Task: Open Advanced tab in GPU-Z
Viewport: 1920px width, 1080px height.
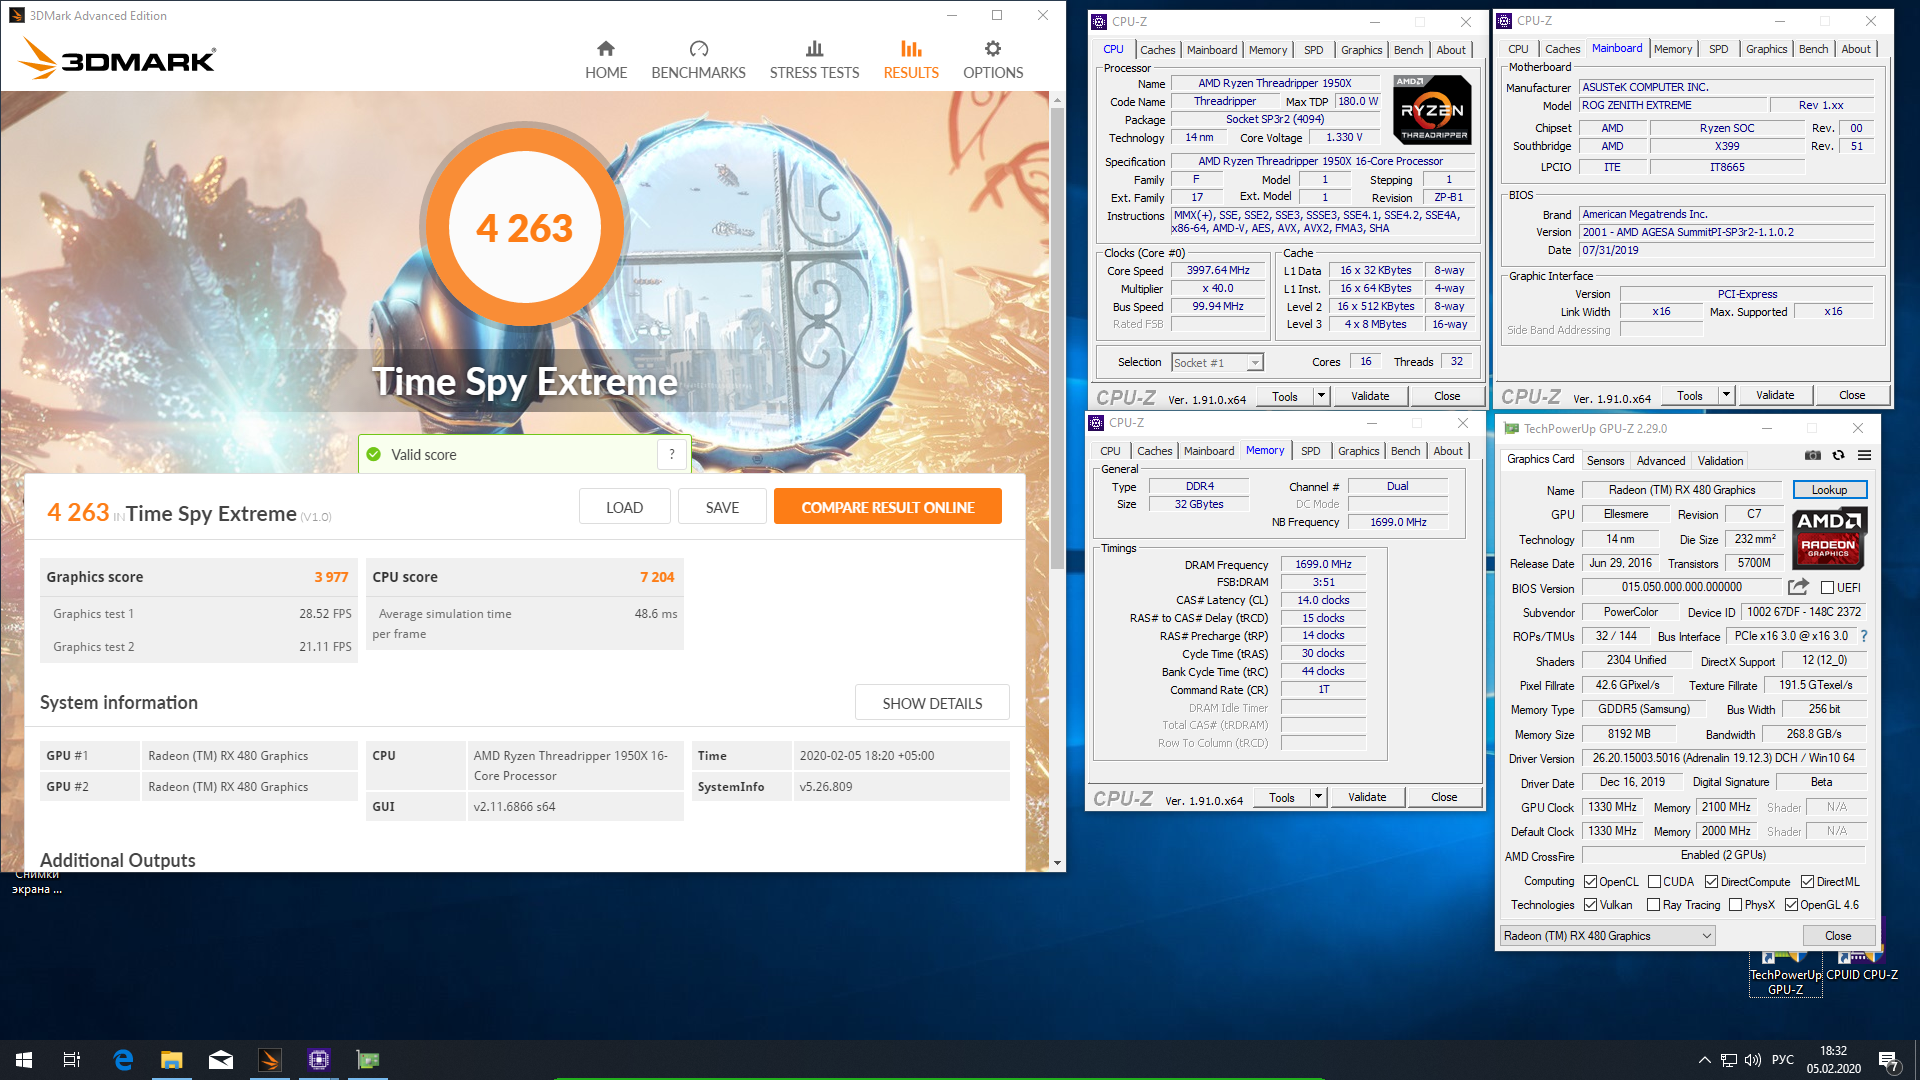Action: [x=1660, y=461]
